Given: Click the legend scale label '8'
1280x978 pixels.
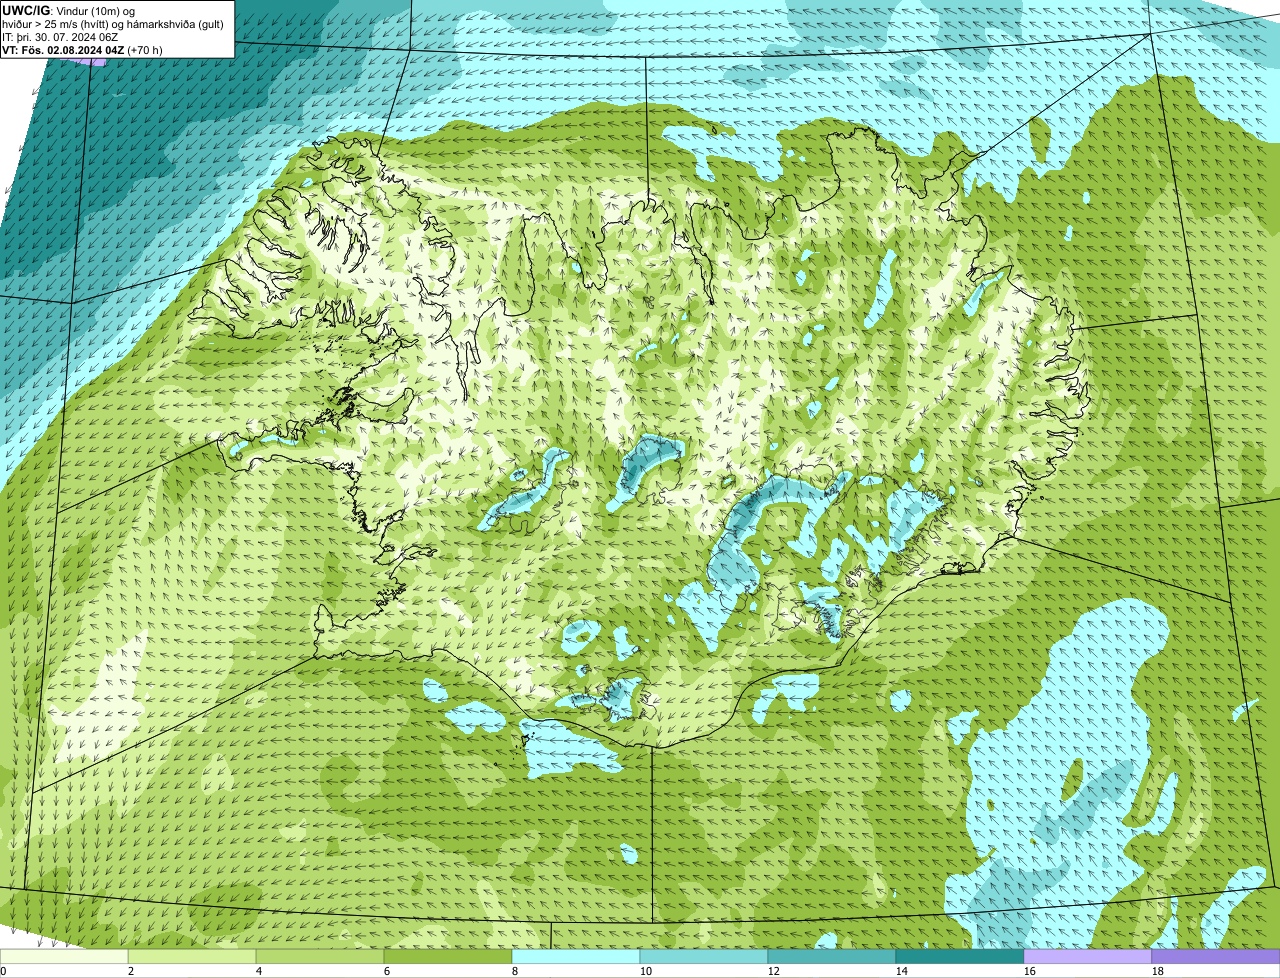Looking at the screenshot, I should tap(515, 971).
